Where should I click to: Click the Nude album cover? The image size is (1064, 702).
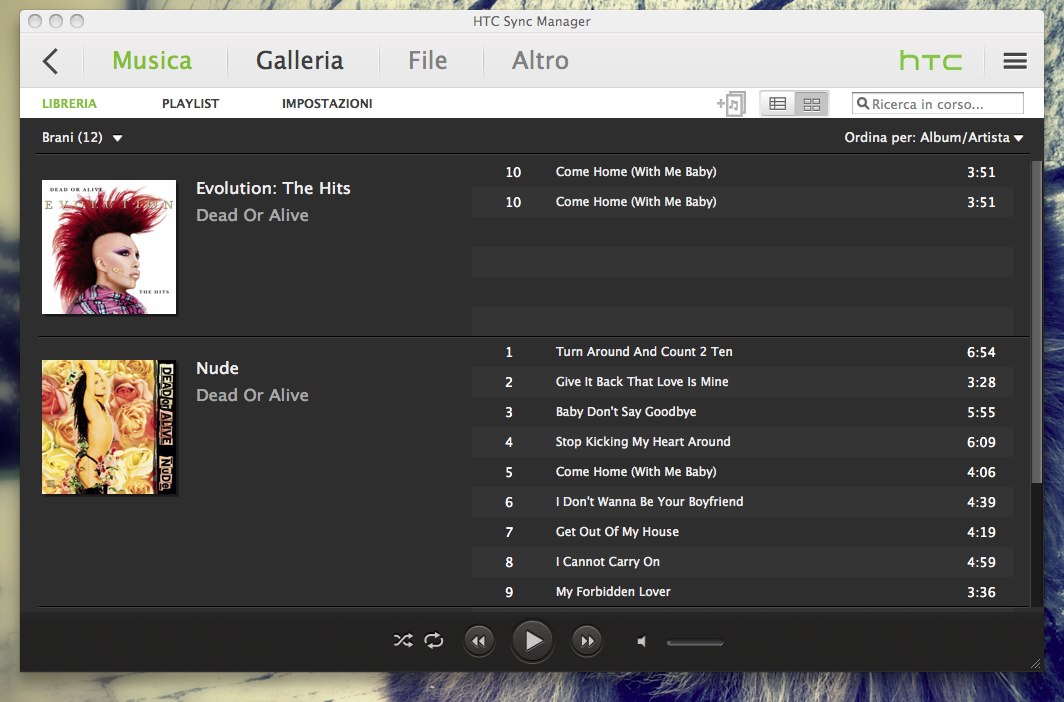[109, 427]
